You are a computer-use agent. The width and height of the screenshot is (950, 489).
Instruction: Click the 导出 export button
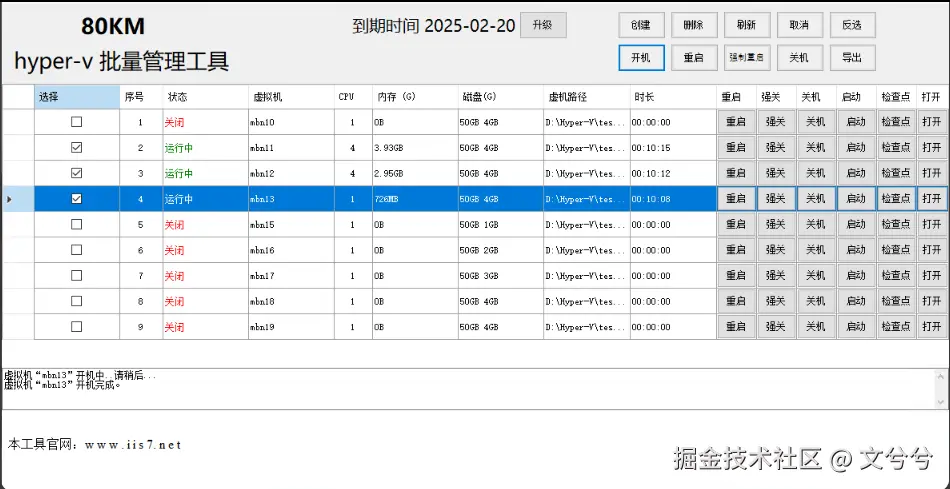[x=852, y=58]
